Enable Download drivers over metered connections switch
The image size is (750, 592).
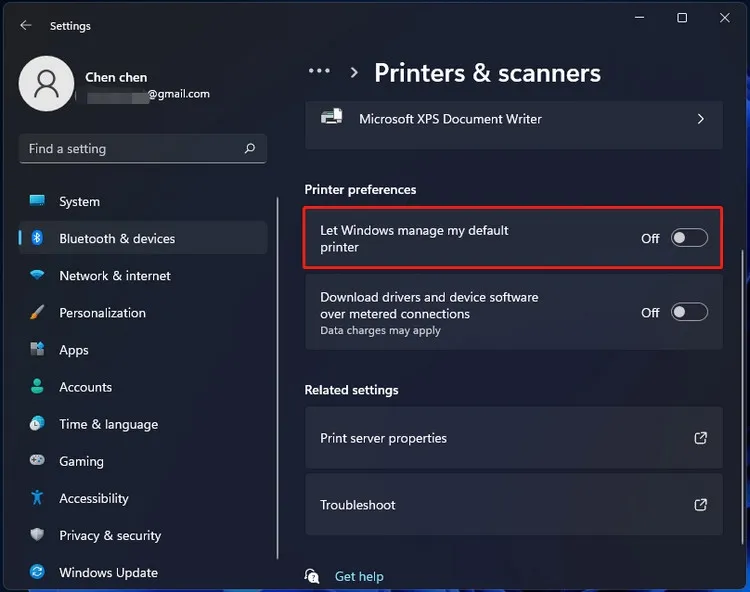coord(689,312)
